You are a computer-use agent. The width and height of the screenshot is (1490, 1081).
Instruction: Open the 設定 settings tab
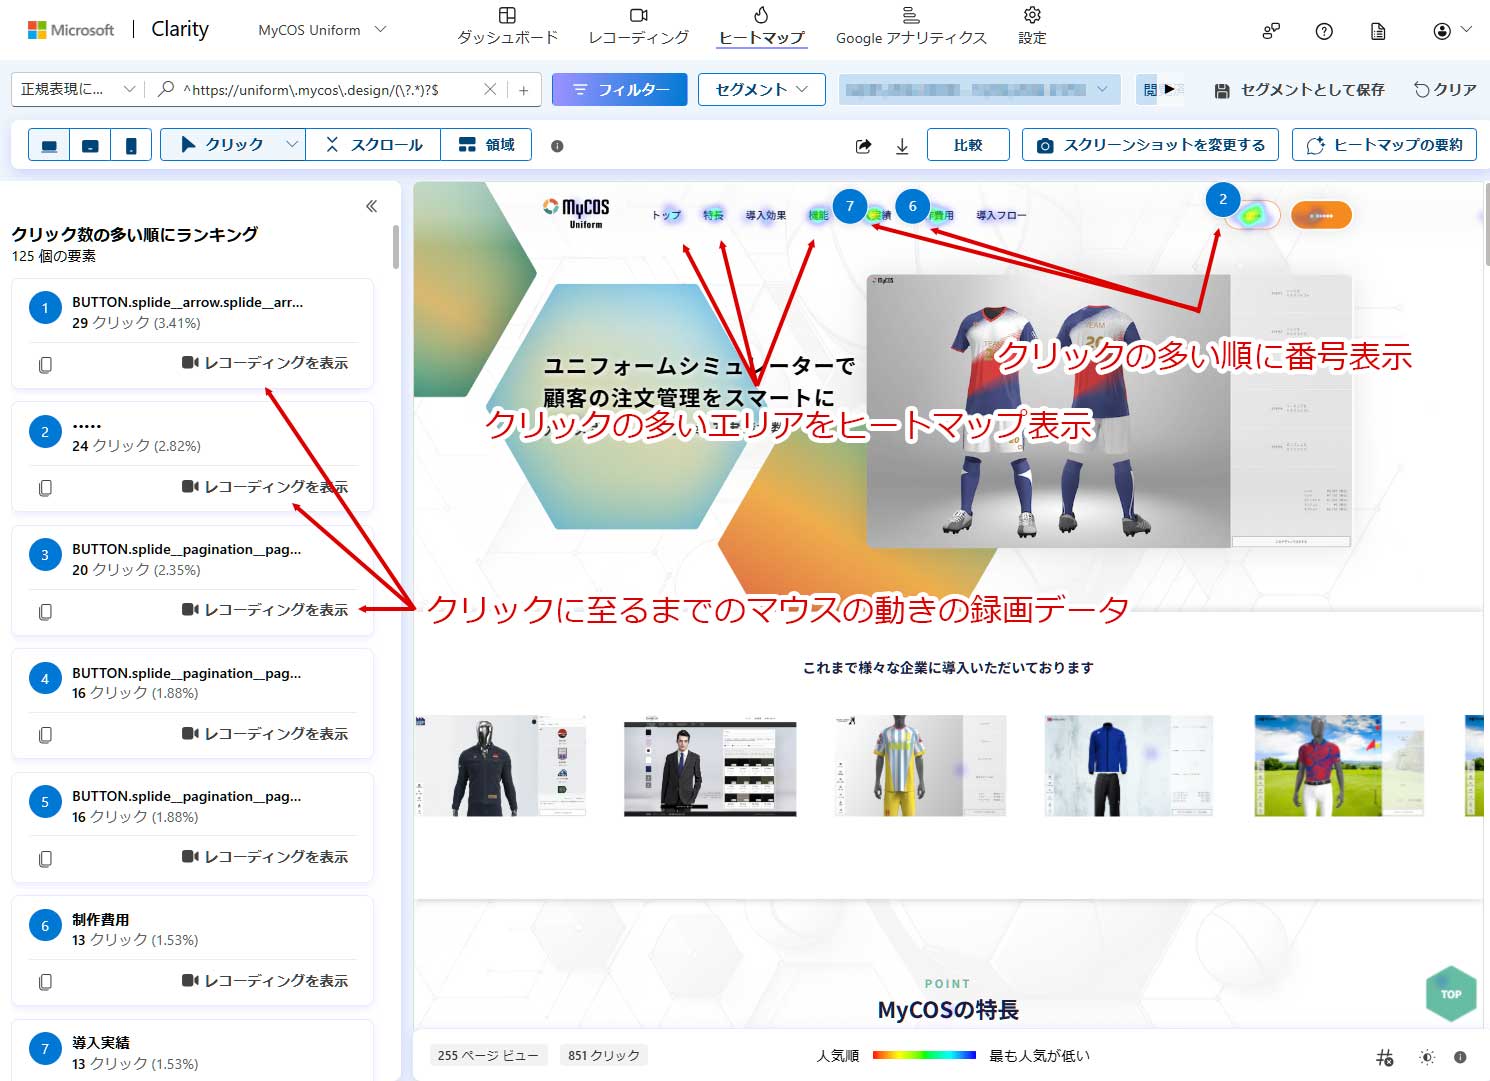(1032, 26)
